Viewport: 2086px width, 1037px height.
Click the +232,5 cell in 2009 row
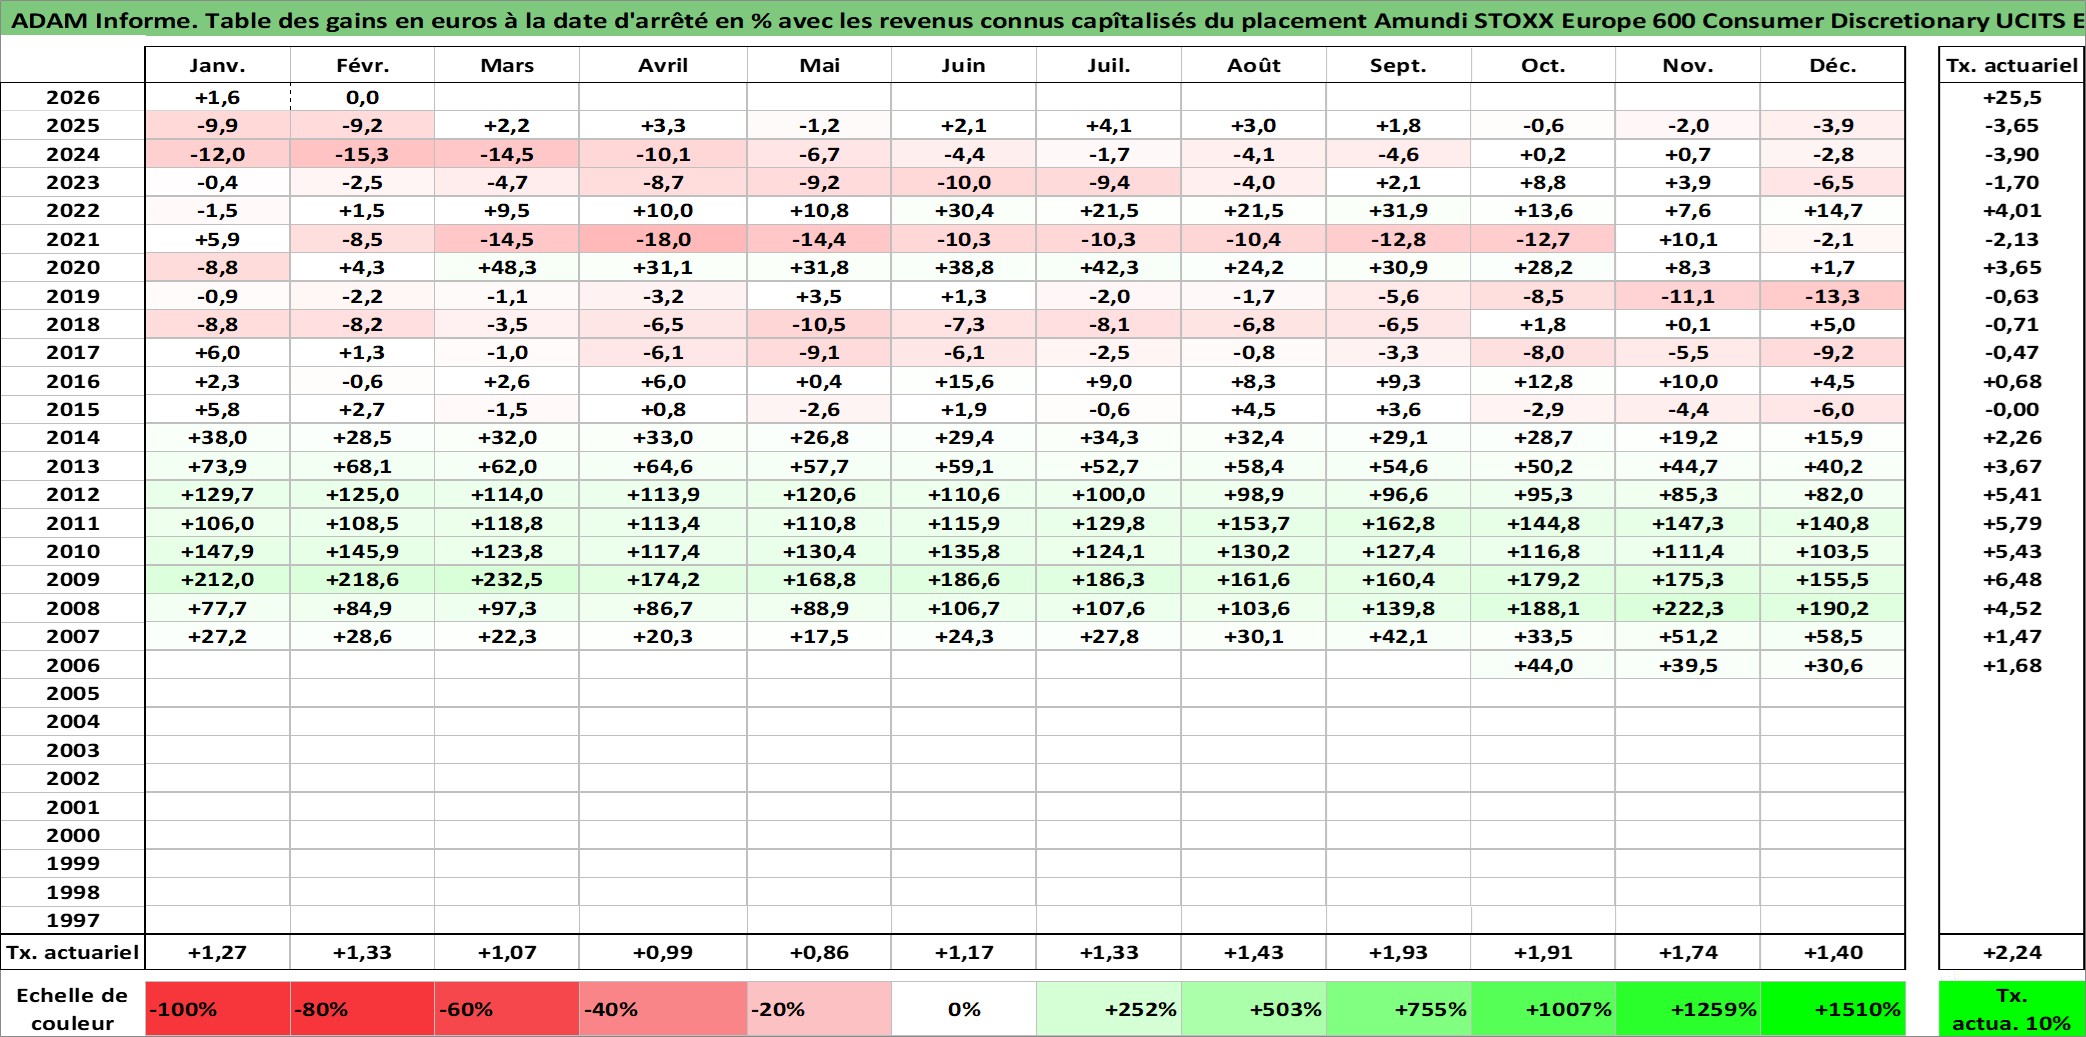(x=507, y=579)
